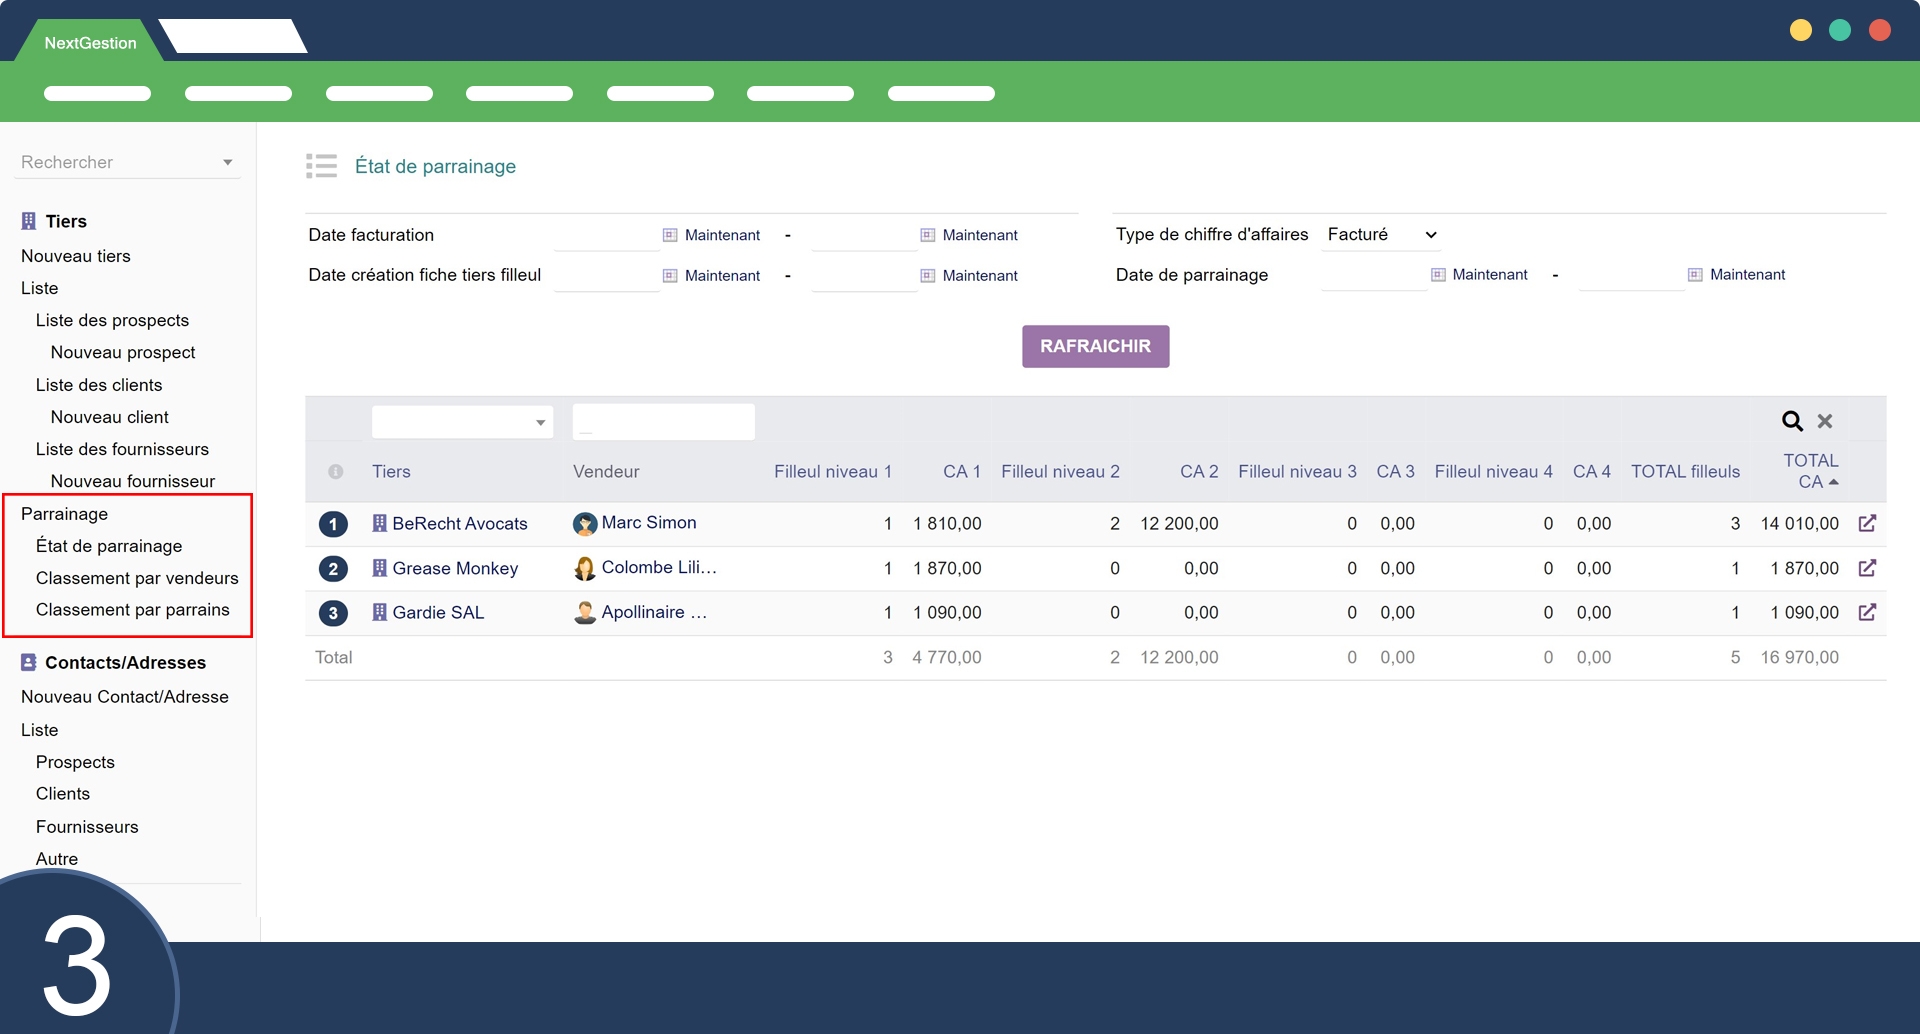Click the info icon in table header
1920x1034 pixels.
click(x=336, y=472)
